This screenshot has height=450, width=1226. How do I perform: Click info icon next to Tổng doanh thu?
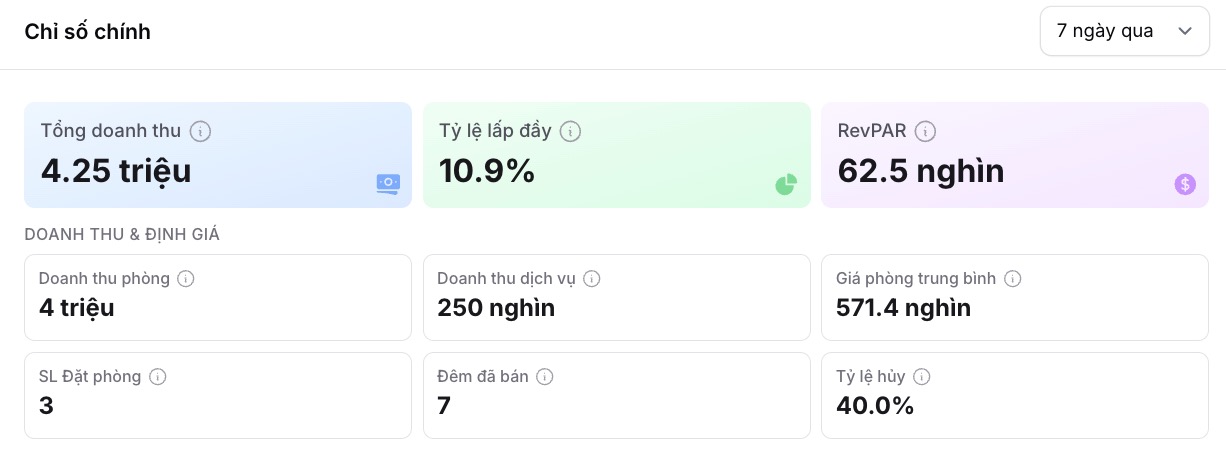coord(200,131)
